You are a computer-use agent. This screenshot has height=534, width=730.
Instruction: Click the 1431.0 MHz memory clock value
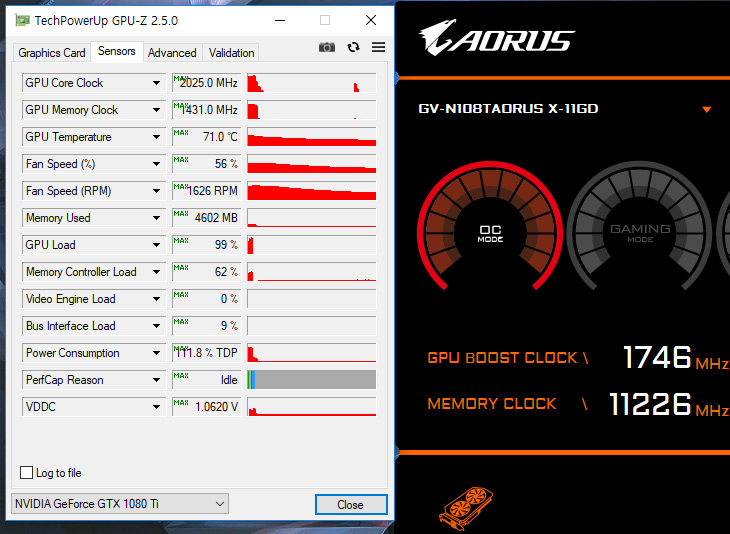(x=207, y=110)
